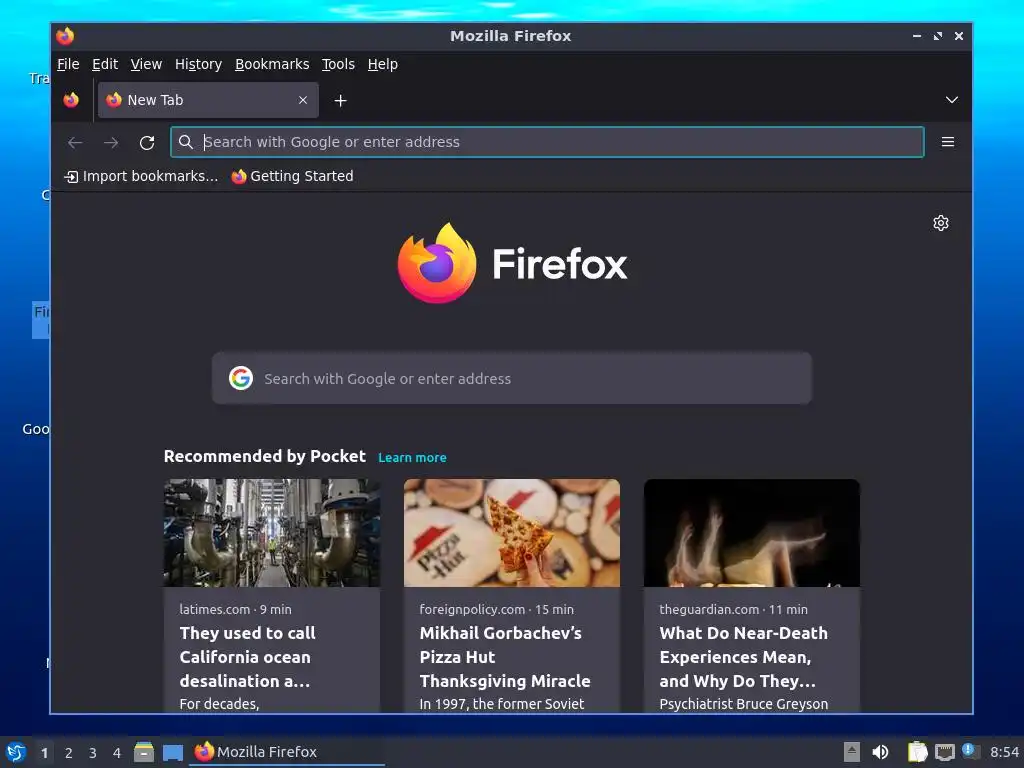Switch to workspace 2
This screenshot has height=768, width=1024.
[x=69, y=753]
